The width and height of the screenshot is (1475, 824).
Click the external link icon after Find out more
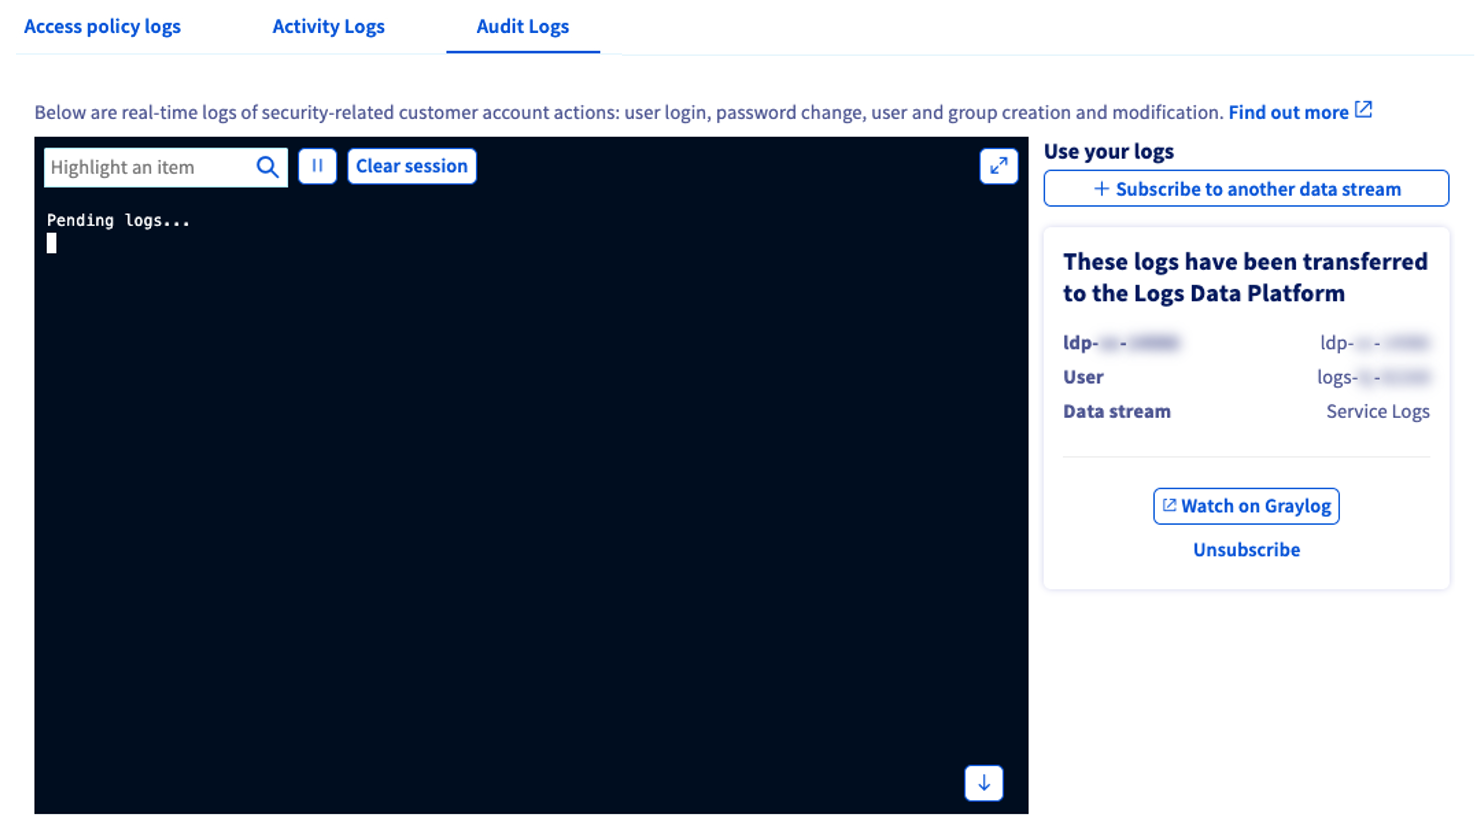point(1364,110)
